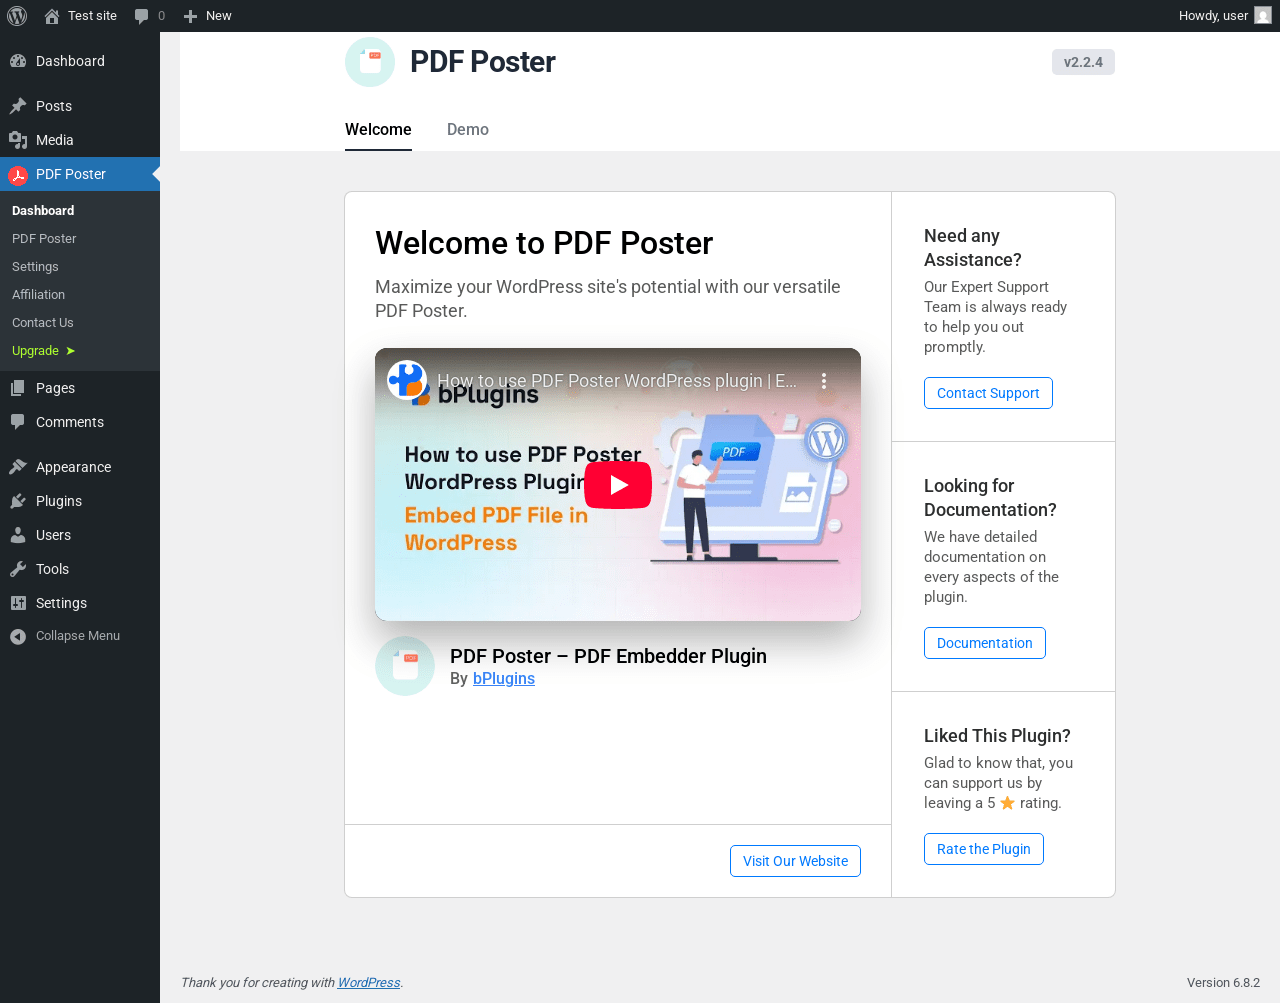Click the Visit Our Website button
The height and width of the screenshot is (1003, 1280).
tap(795, 861)
